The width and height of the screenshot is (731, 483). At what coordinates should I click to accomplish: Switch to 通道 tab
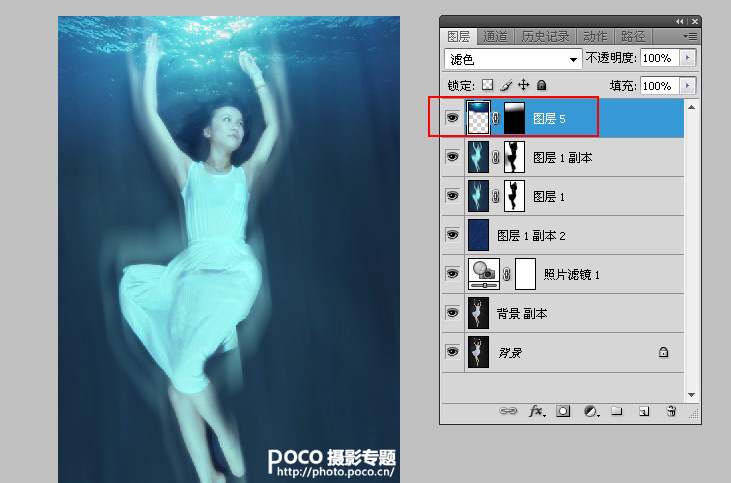pos(495,36)
